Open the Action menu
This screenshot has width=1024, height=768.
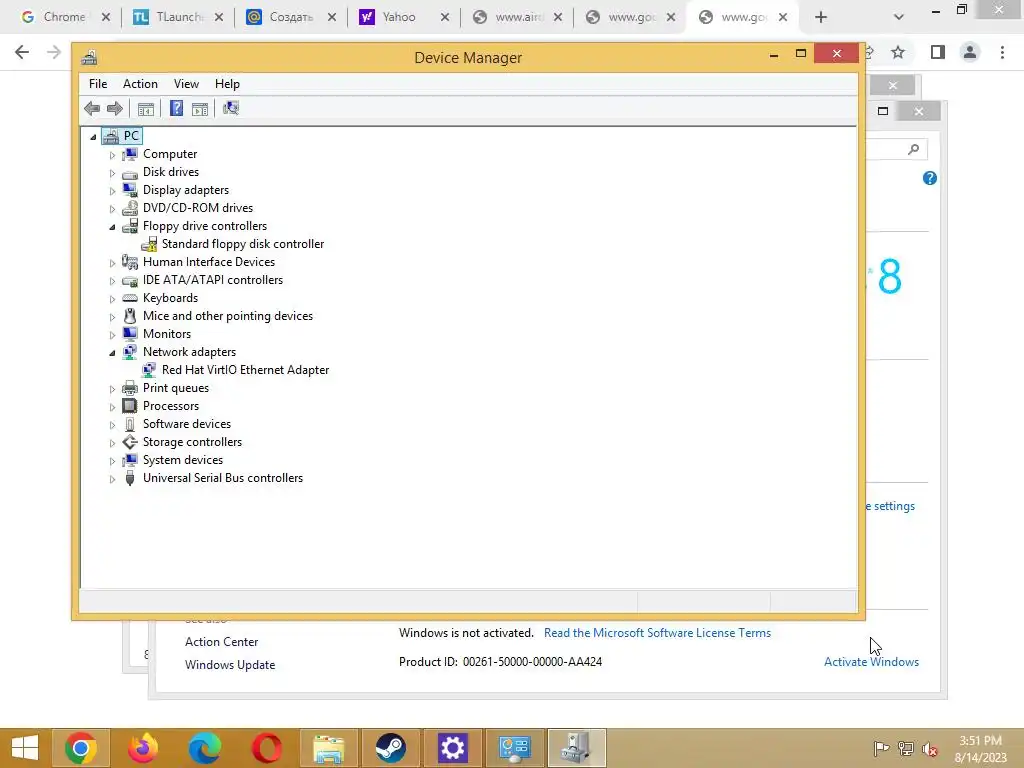coord(140,84)
